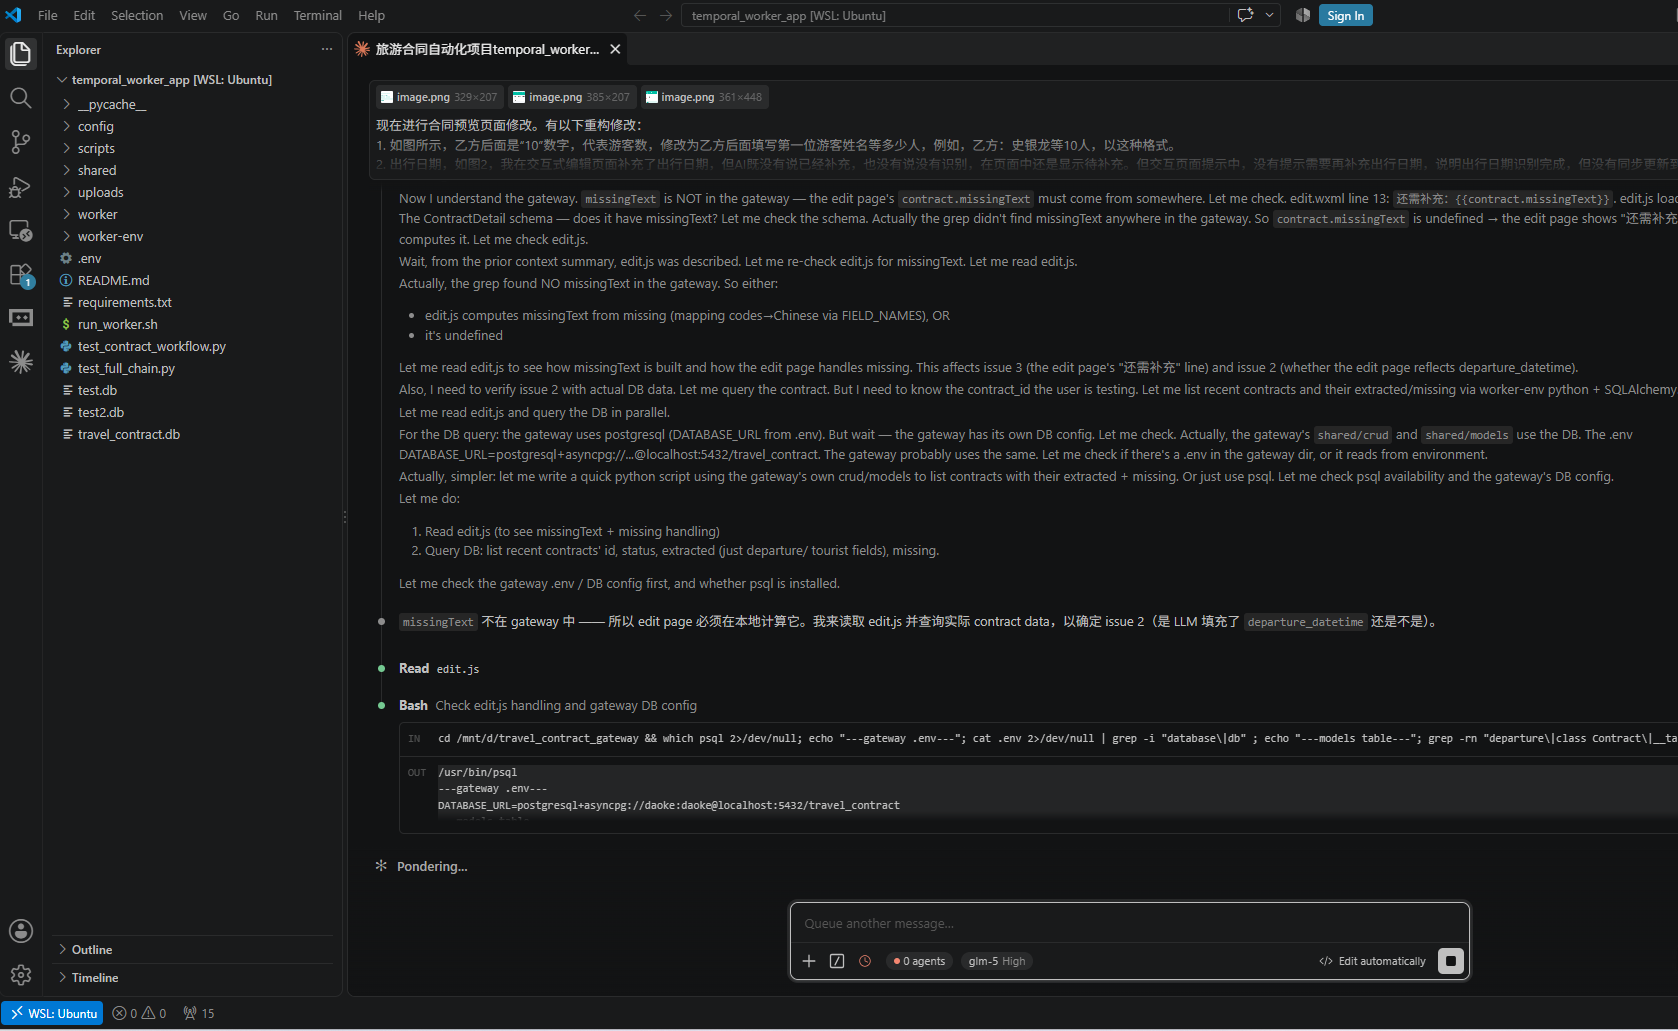1678x1031 pixels.
Task: Open second image.png 385×207 attachment
Action: 571,97
